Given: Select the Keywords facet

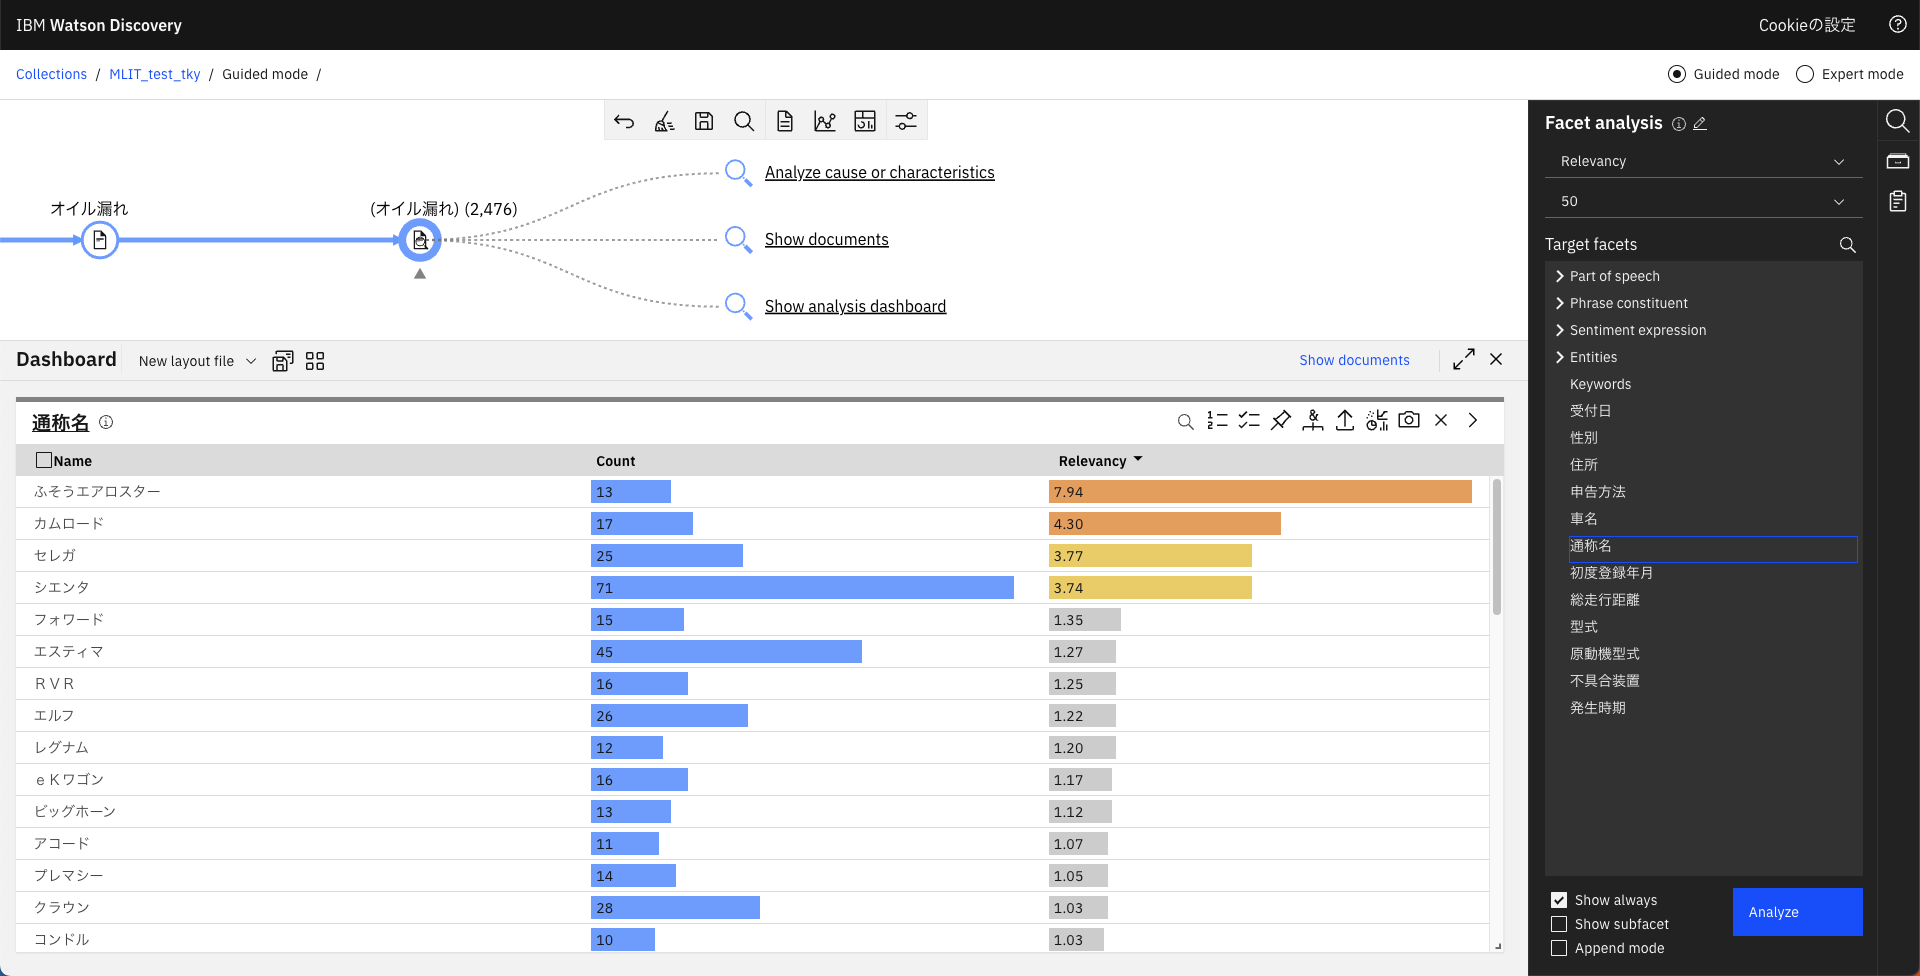Looking at the screenshot, I should 1600,384.
